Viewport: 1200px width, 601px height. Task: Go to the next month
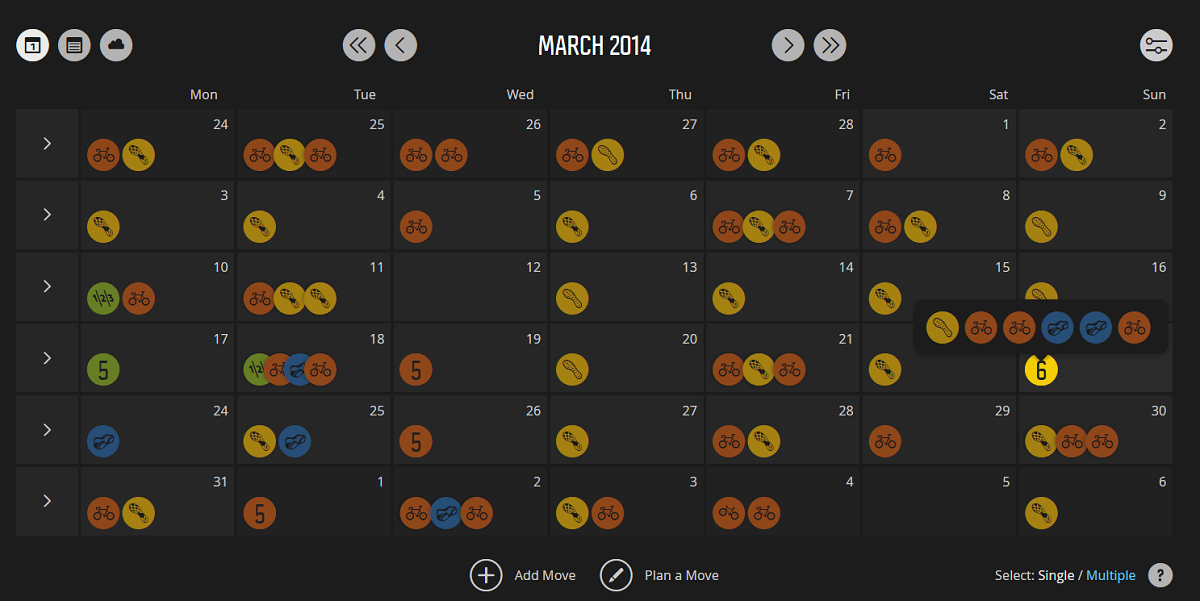pyautogui.click(x=788, y=45)
